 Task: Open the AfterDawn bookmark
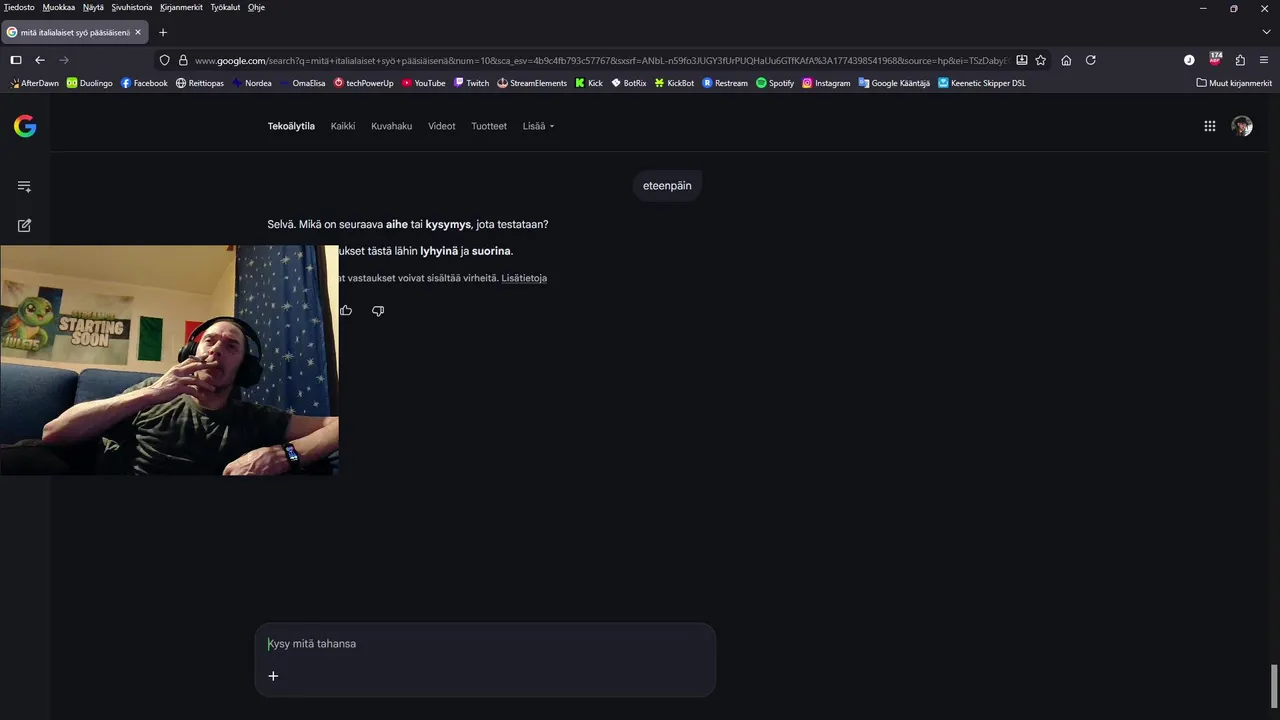pos(34,83)
